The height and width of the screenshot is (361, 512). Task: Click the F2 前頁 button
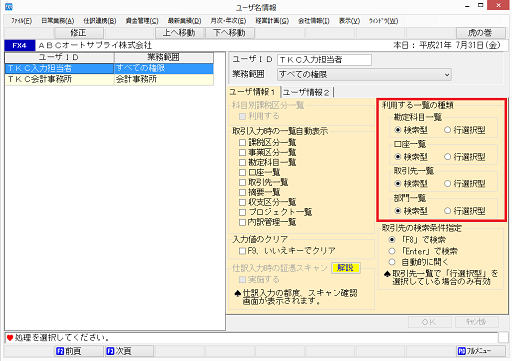79,351
